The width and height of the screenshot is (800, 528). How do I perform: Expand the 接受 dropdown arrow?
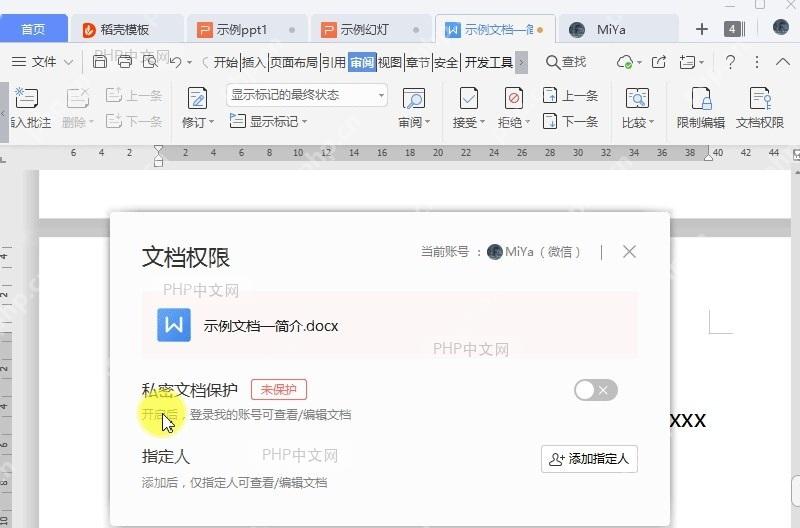(482, 122)
